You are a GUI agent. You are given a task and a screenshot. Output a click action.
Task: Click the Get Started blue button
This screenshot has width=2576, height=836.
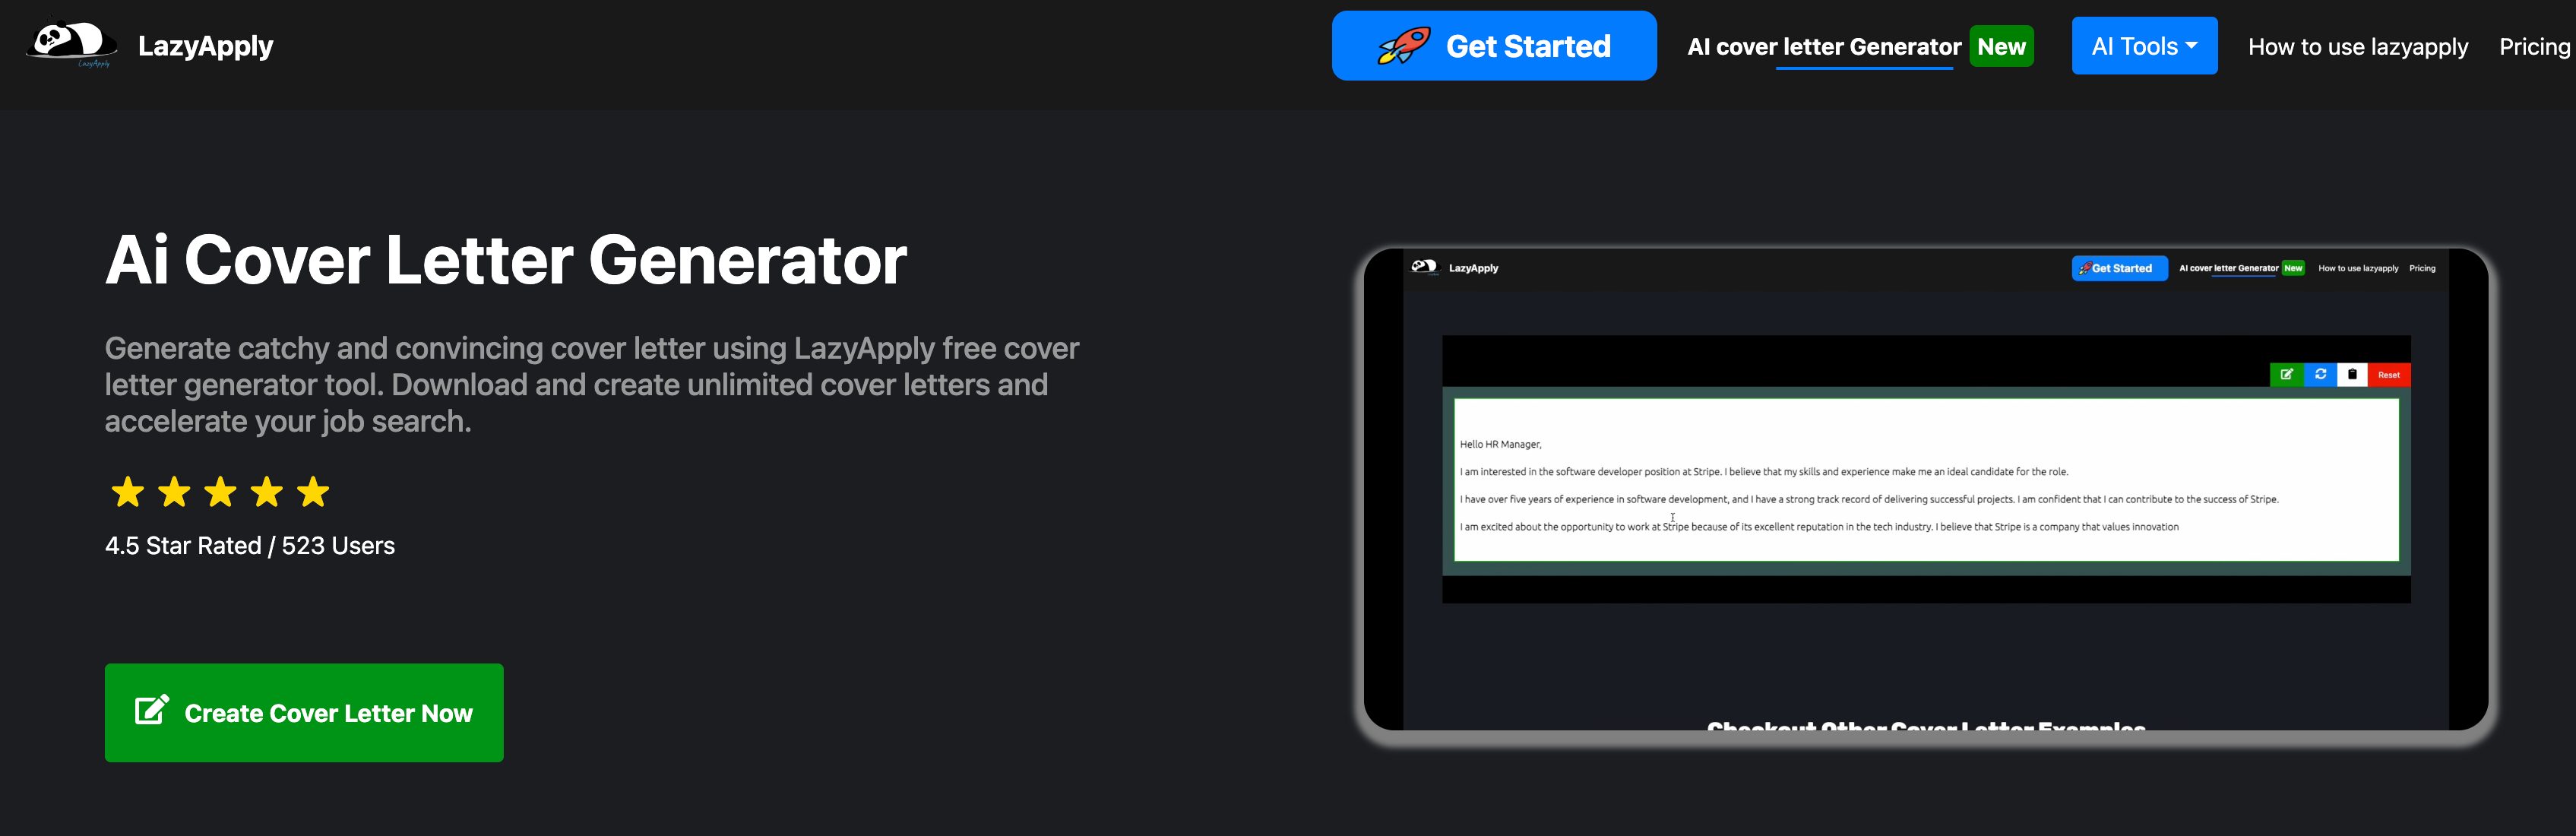pos(1497,48)
